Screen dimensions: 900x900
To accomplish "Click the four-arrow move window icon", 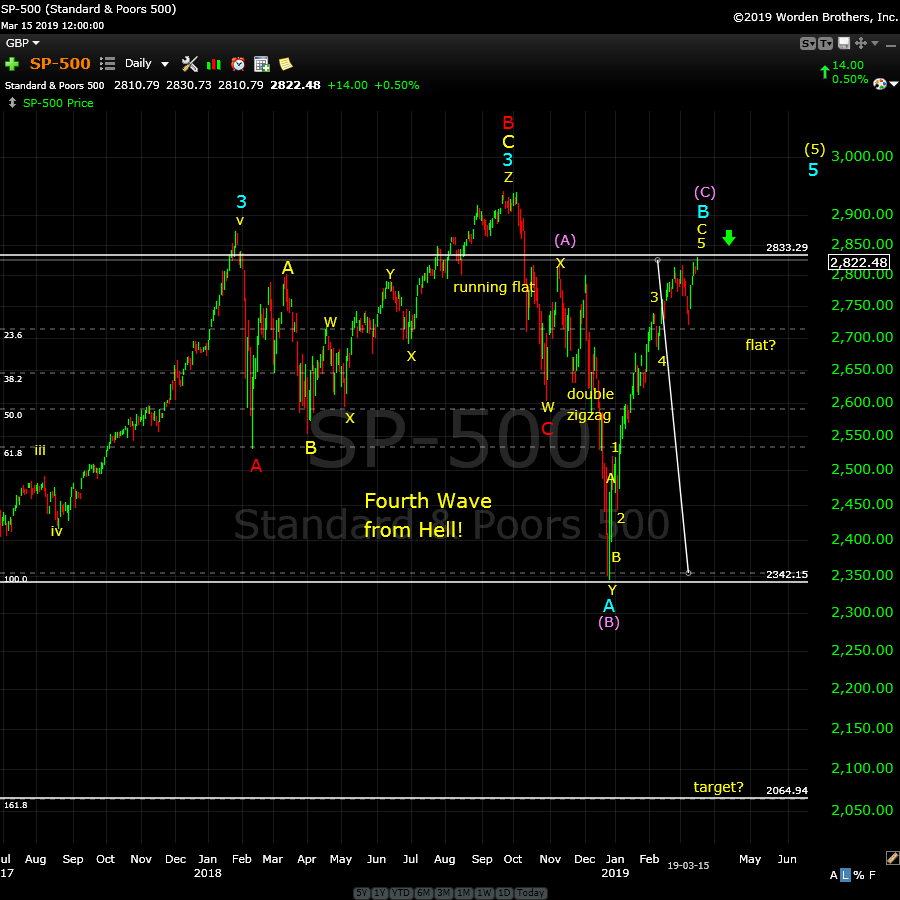I will (860, 43).
